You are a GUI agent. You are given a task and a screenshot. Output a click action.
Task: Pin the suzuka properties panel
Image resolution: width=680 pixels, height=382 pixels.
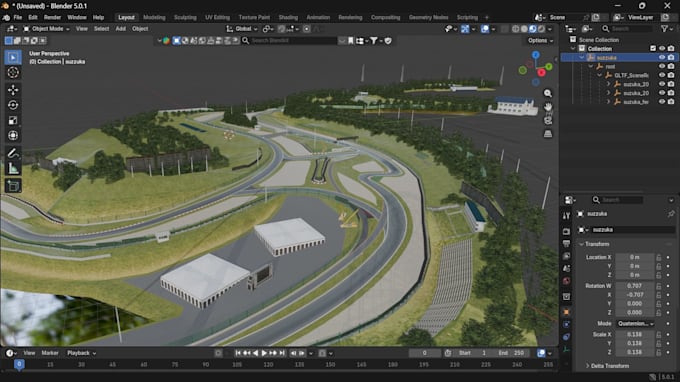tap(671, 214)
